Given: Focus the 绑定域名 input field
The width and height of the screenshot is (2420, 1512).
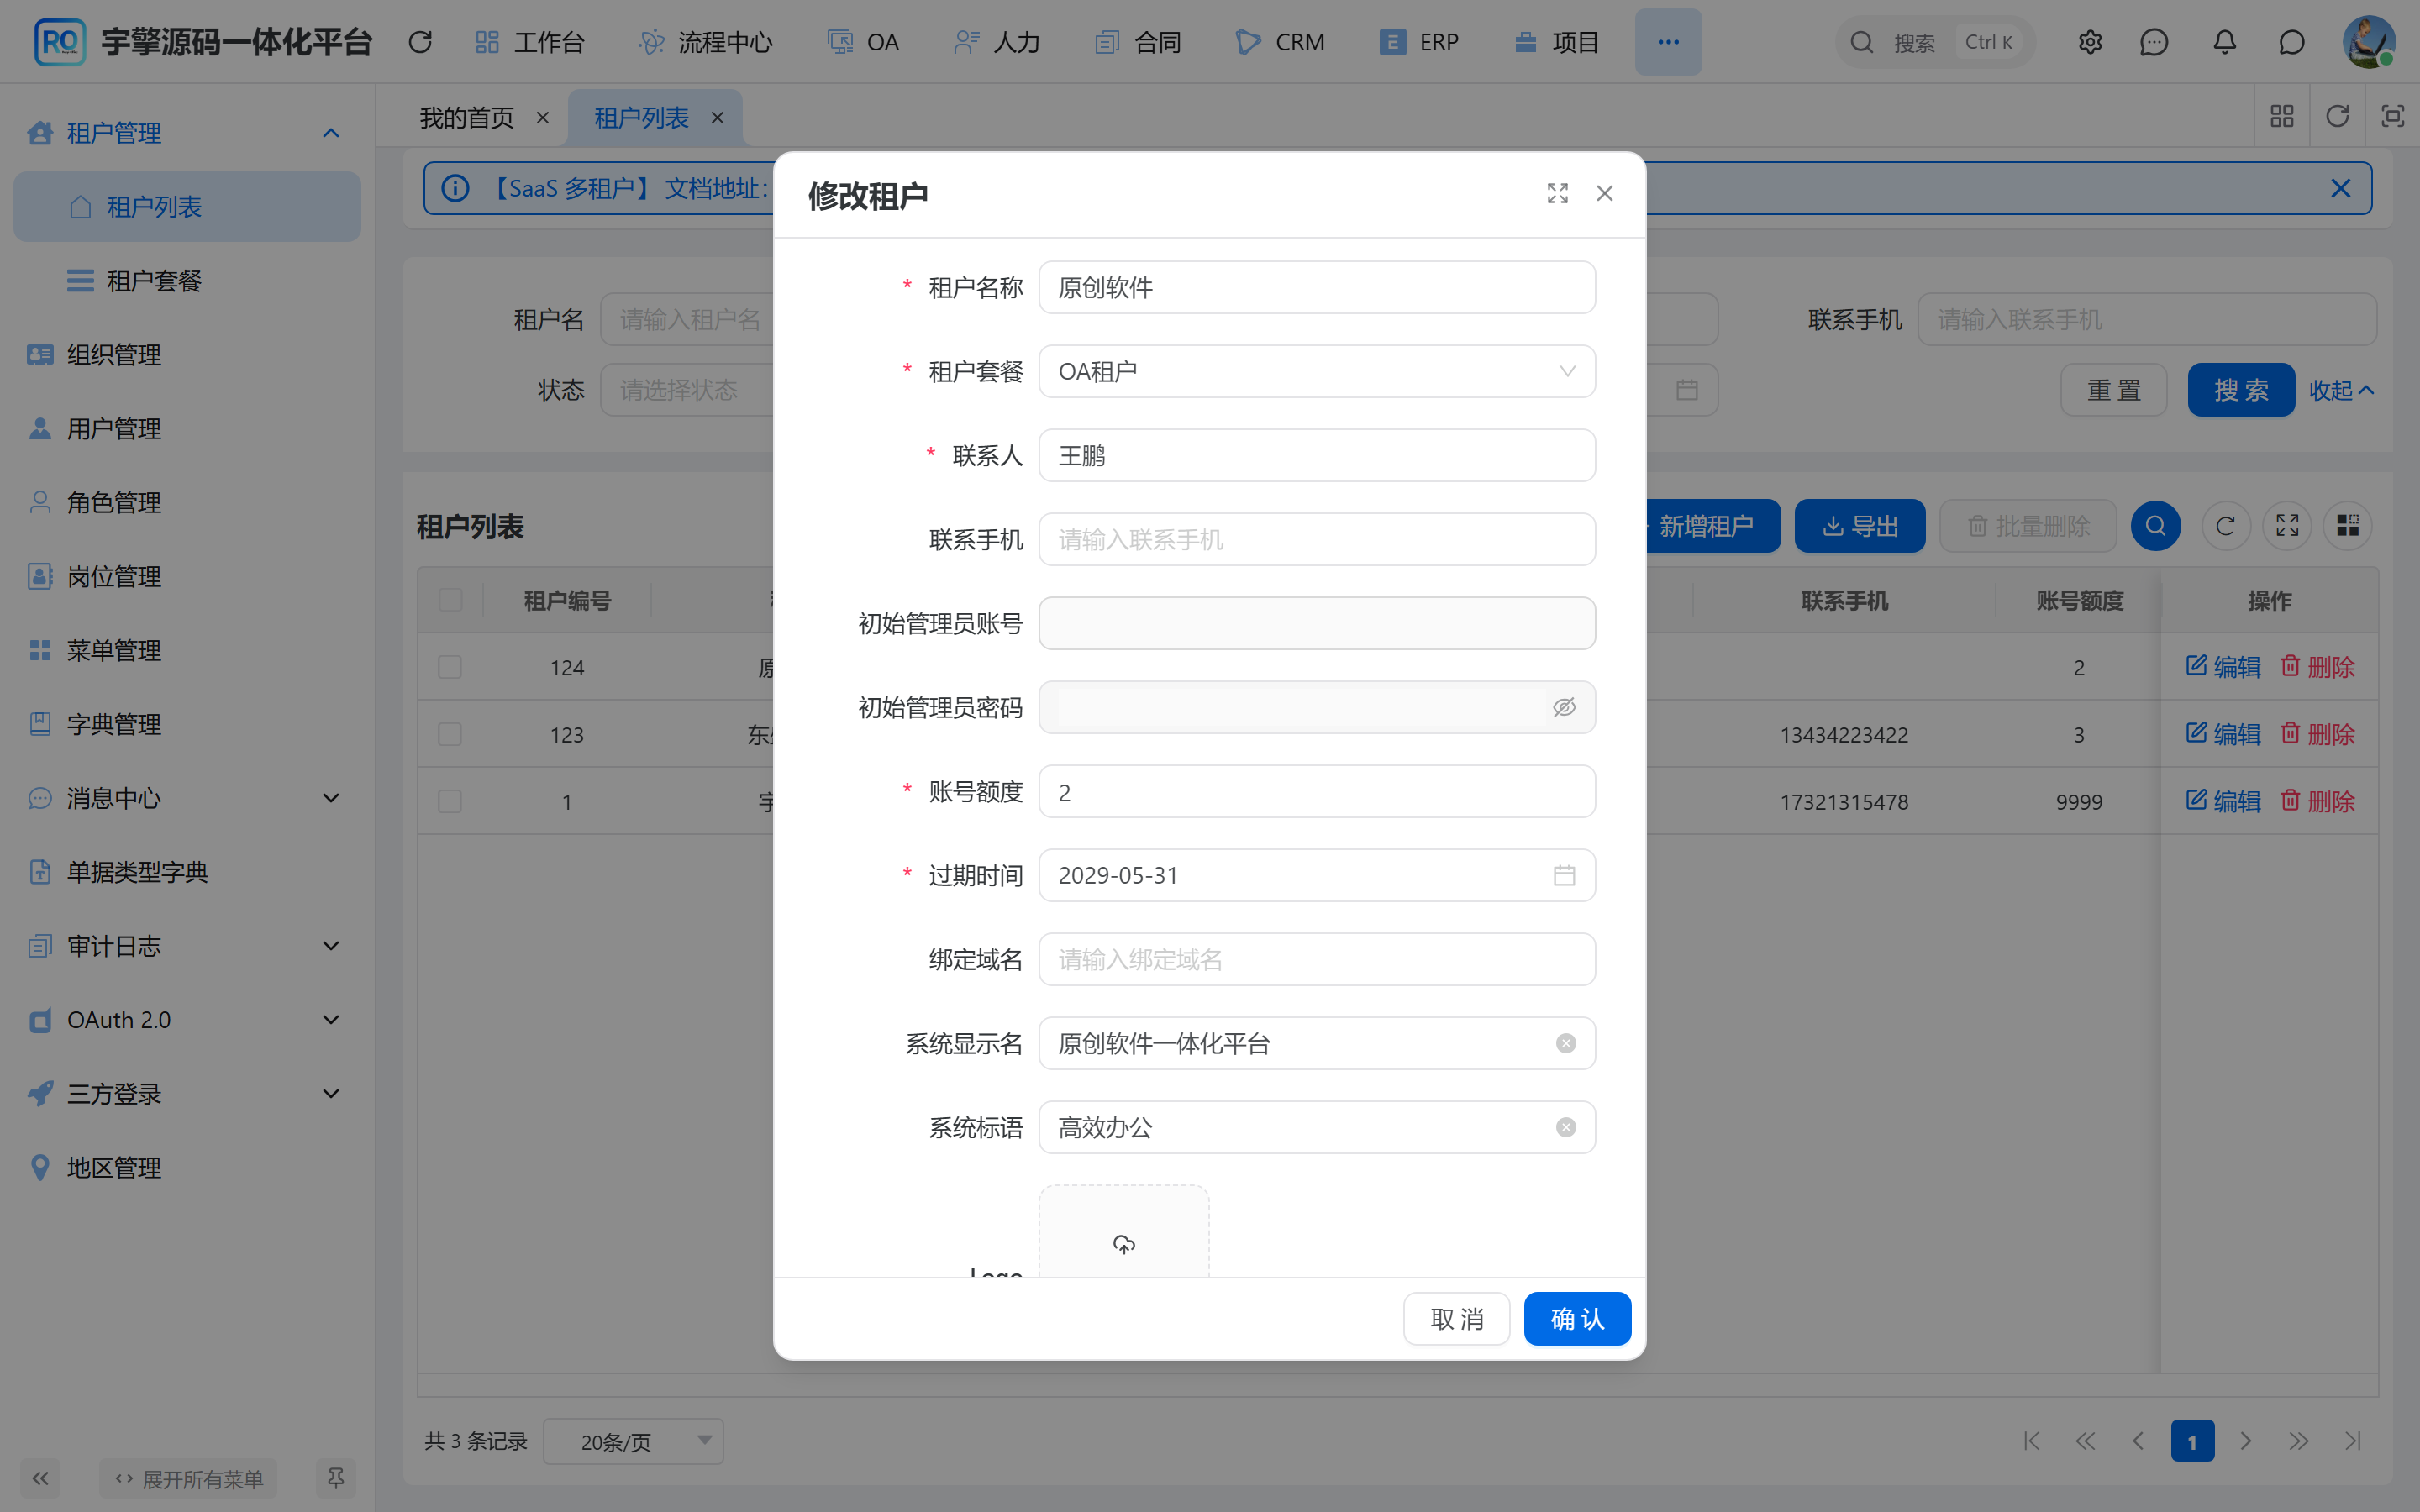Looking at the screenshot, I should 1316,959.
